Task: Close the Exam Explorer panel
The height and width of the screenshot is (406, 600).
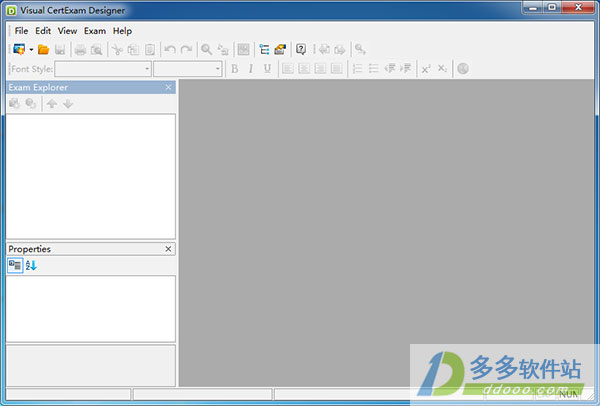Action: tap(168, 88)
